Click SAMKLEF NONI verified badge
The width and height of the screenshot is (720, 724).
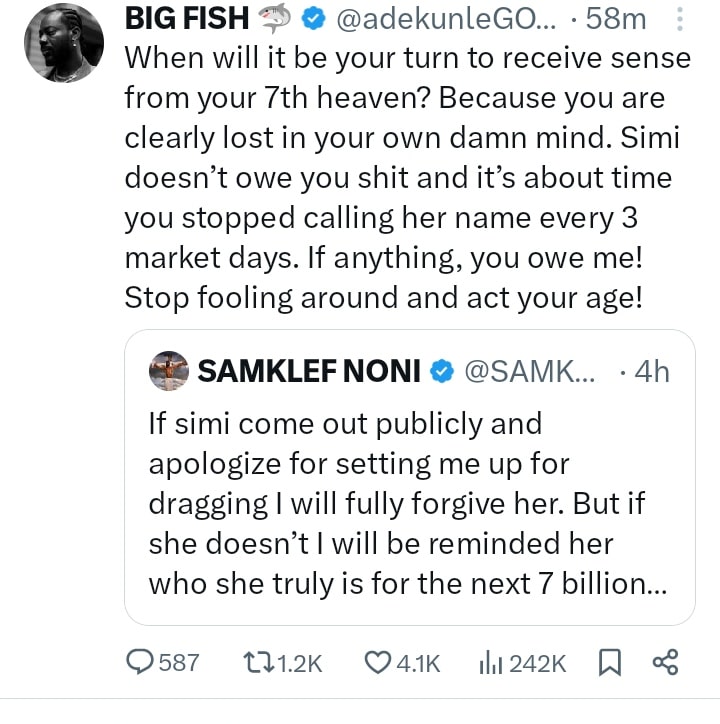(440, 372)
